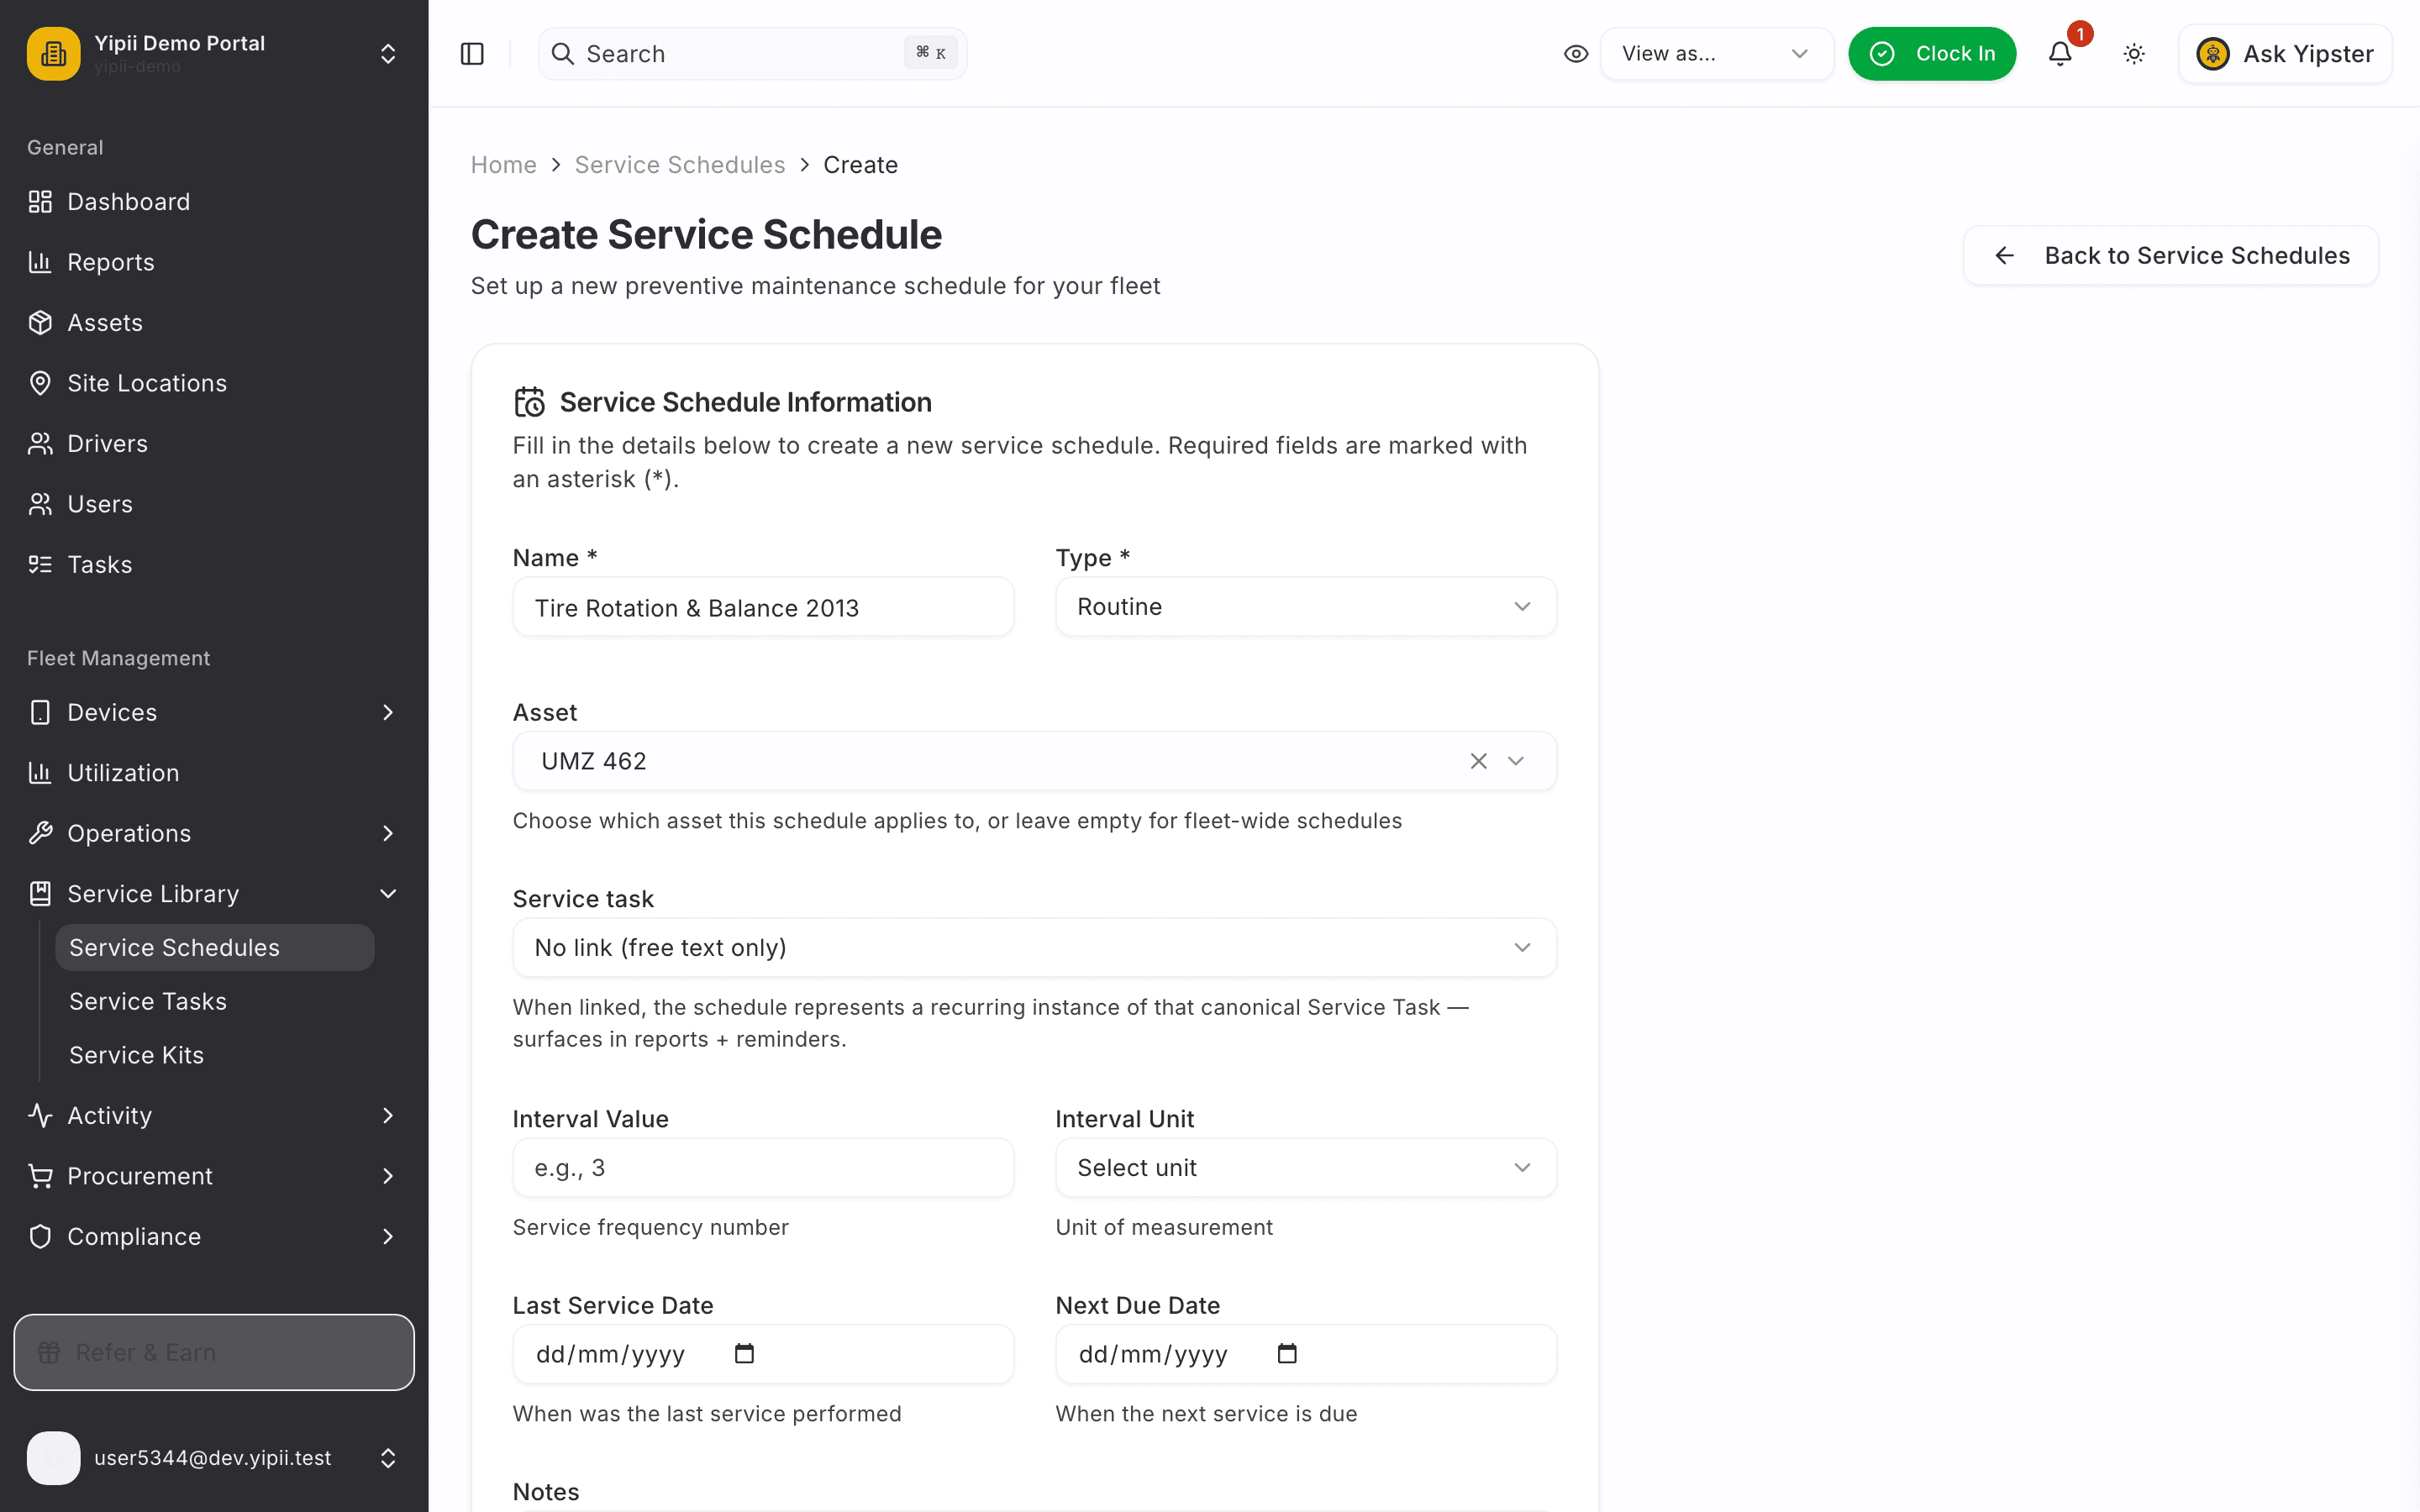Screen dimensions: 2420x1512
Task: Click the Last Service Date field
Action: [763, 1354]
